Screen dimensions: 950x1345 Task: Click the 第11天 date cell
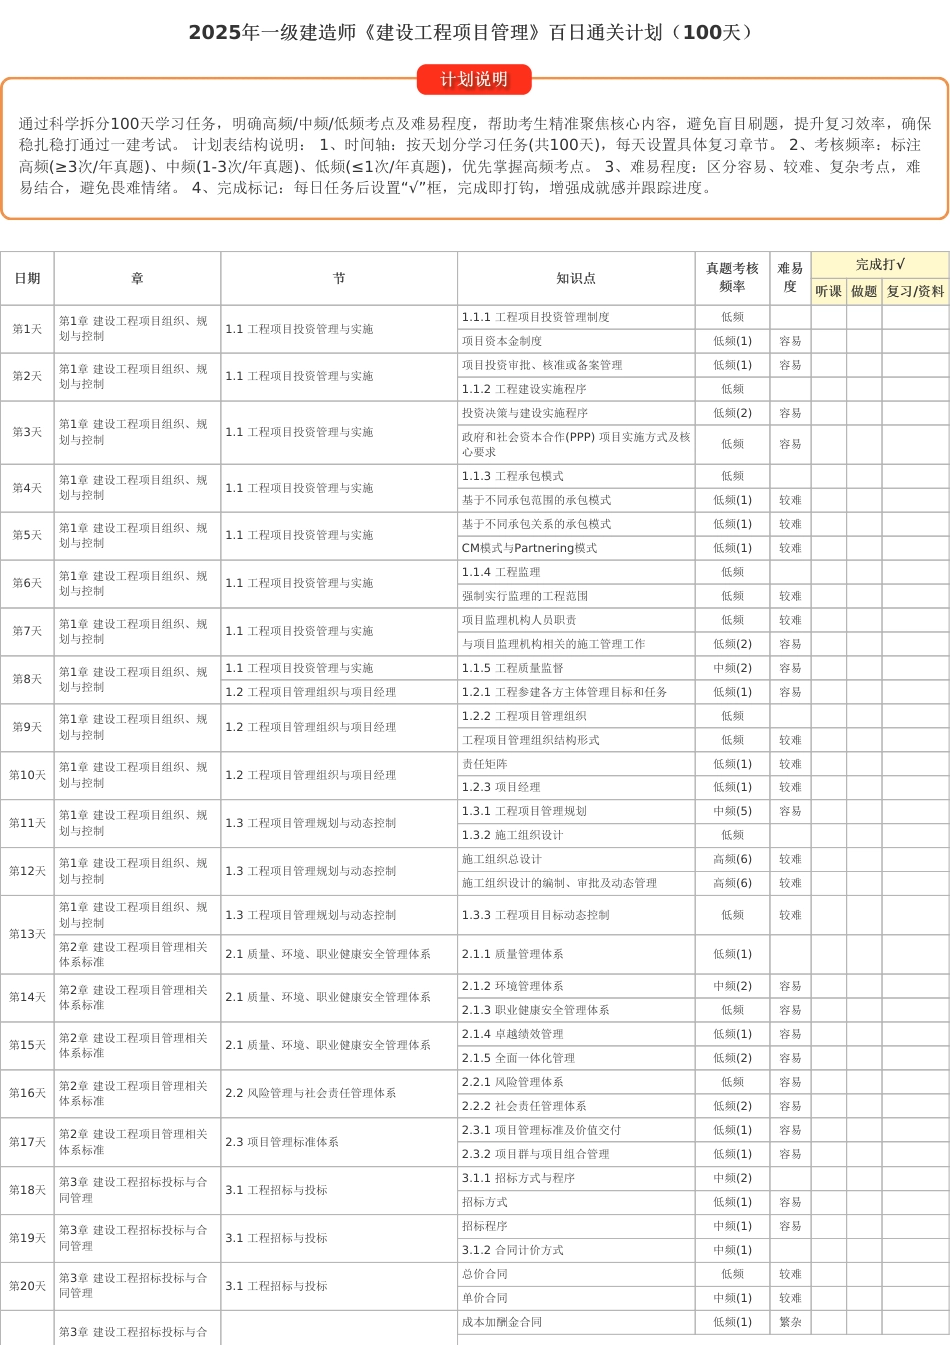[27, 823]
